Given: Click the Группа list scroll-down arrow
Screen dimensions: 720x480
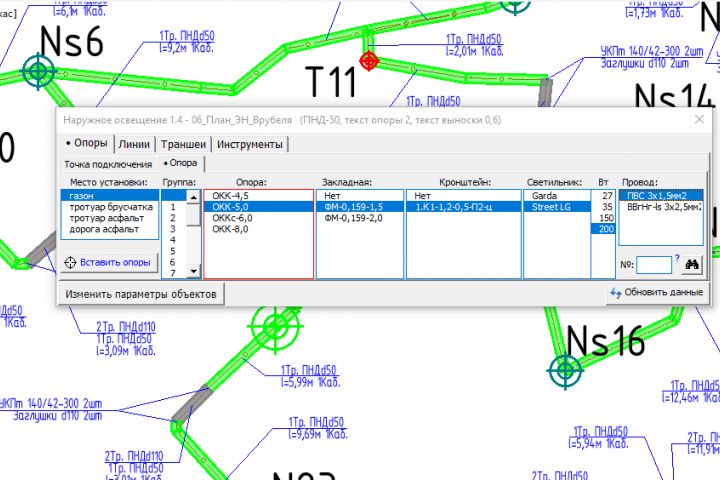Looking at the screenshot, I should tap(194, 271).
